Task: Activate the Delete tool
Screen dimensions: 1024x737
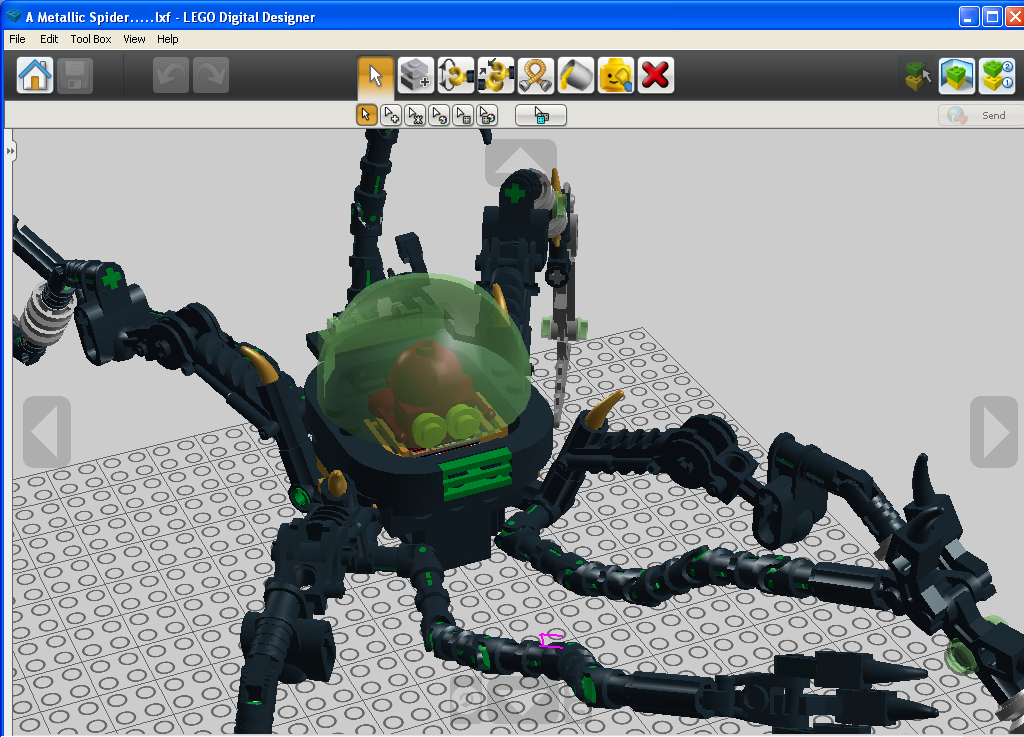Action: tap(655, 74)
